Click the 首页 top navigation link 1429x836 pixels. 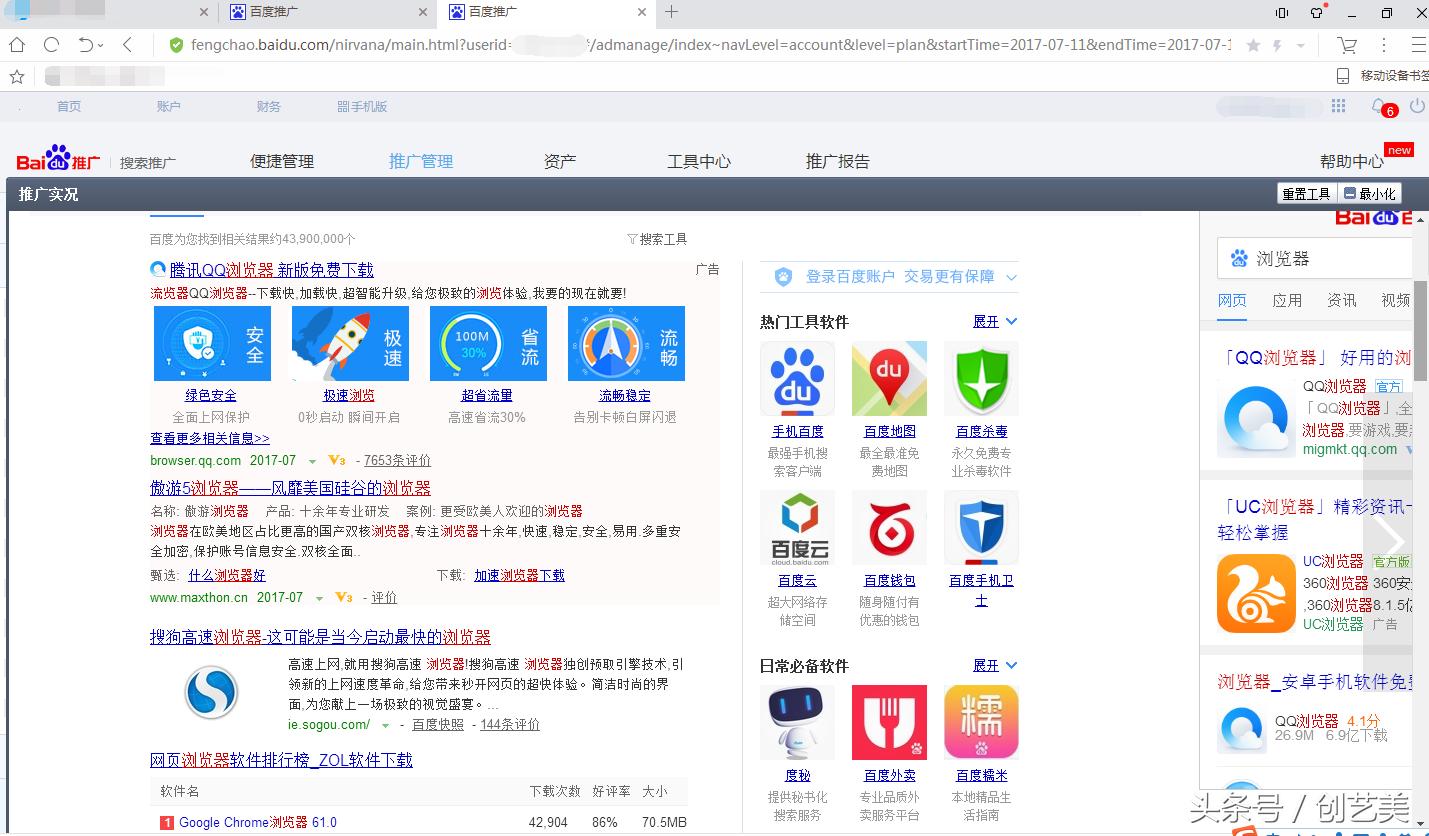[69, 106]
